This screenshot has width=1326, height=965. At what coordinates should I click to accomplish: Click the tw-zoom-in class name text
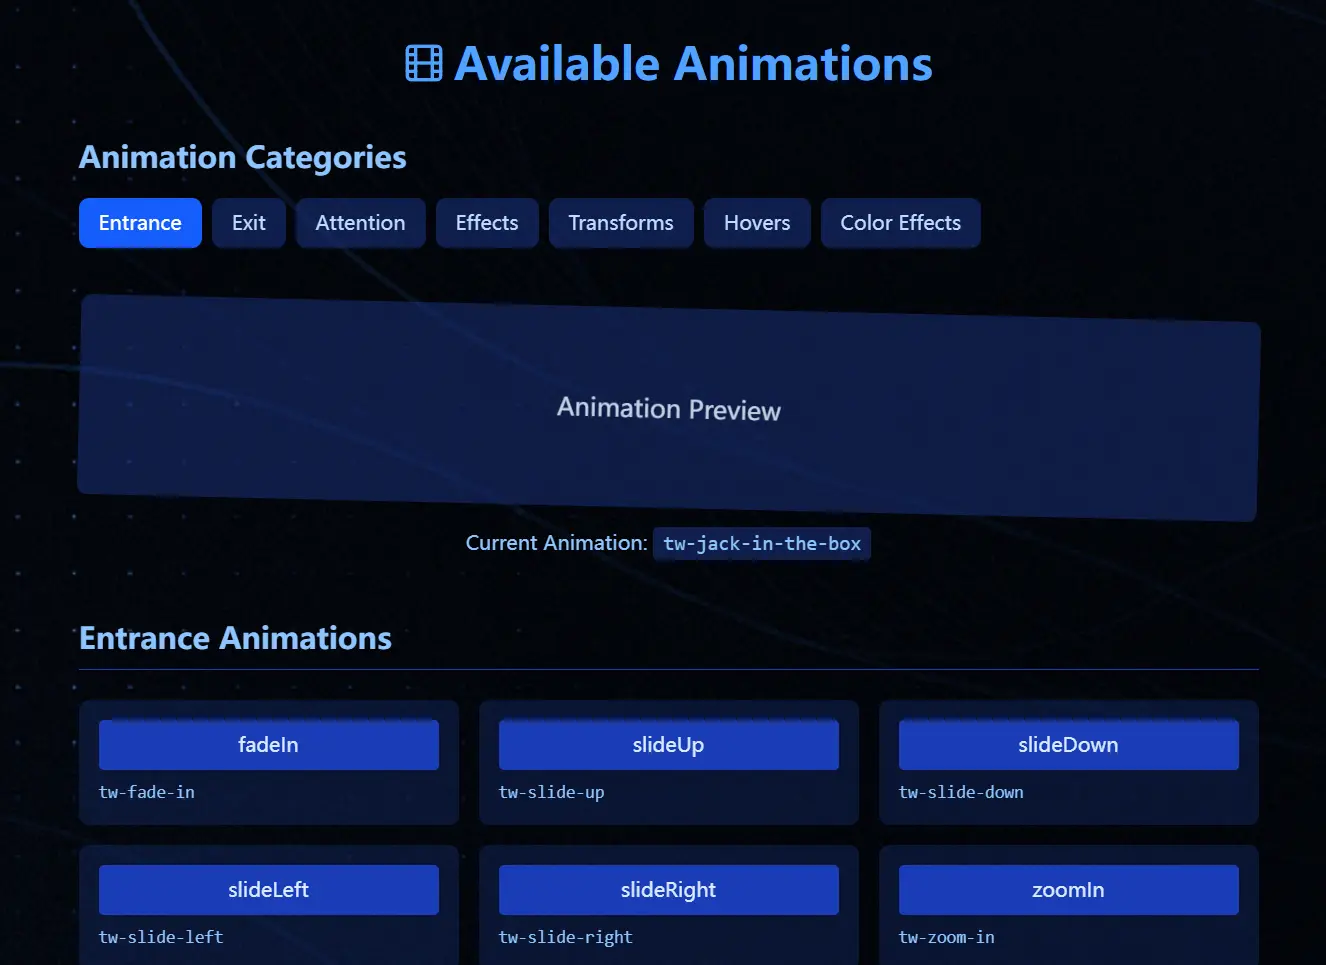pyautogui.click(x=946, y=937)
